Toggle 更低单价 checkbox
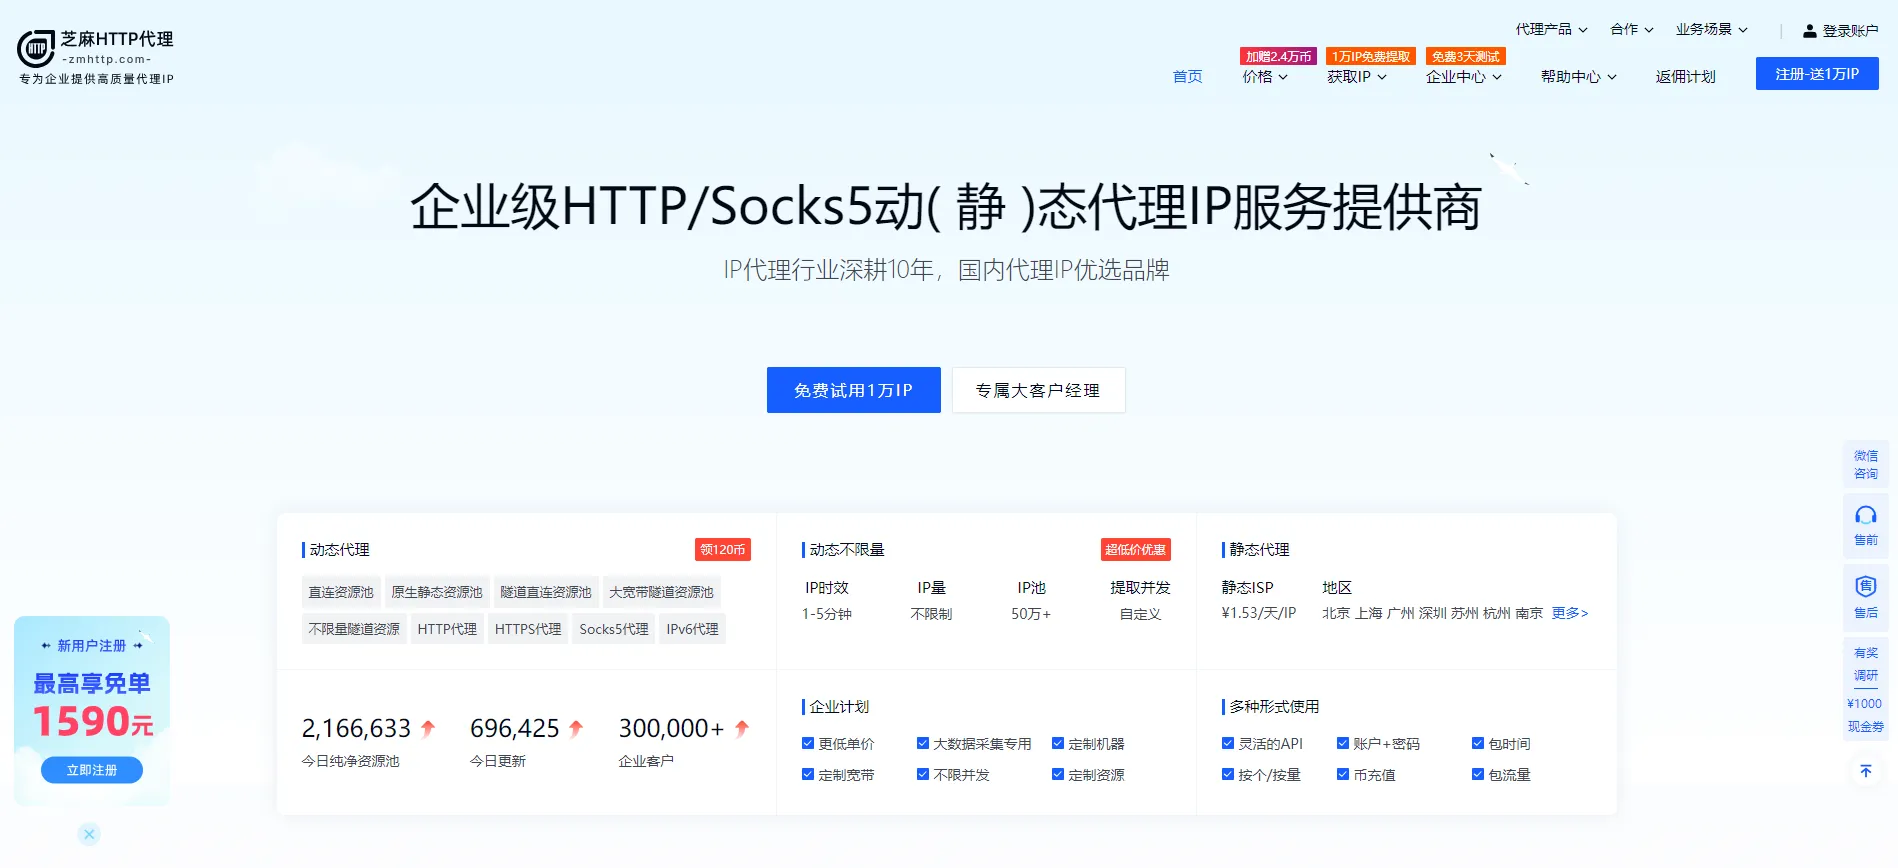1898x868 pixels. [x=808, y=743]
